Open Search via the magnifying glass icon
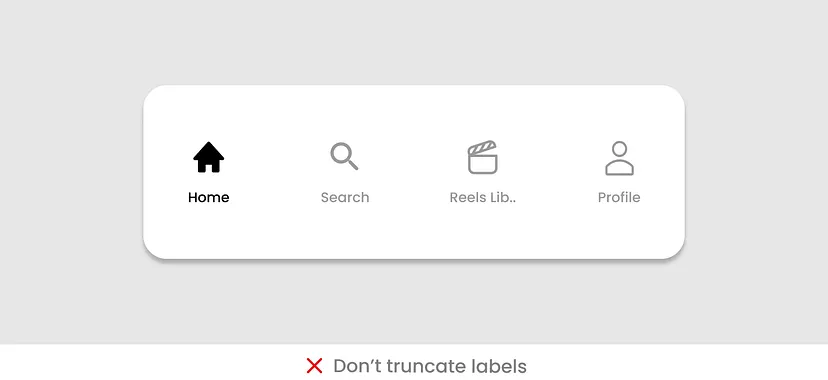The image size is (828, 380). click(x=344, y=156)
